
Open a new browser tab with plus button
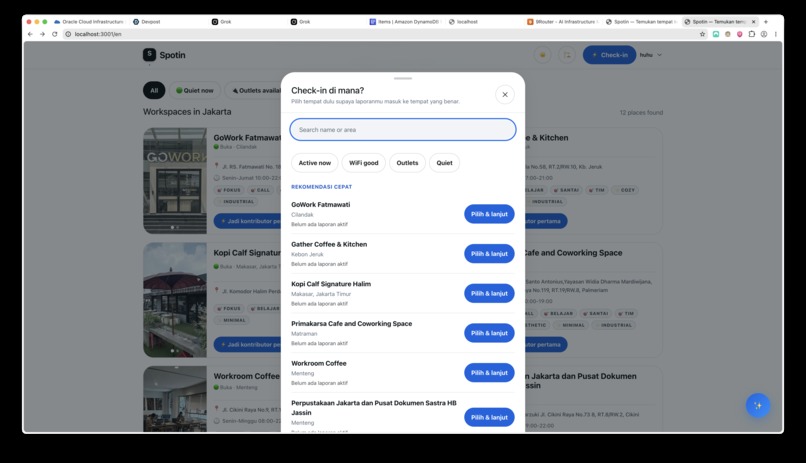pos(766,22)
